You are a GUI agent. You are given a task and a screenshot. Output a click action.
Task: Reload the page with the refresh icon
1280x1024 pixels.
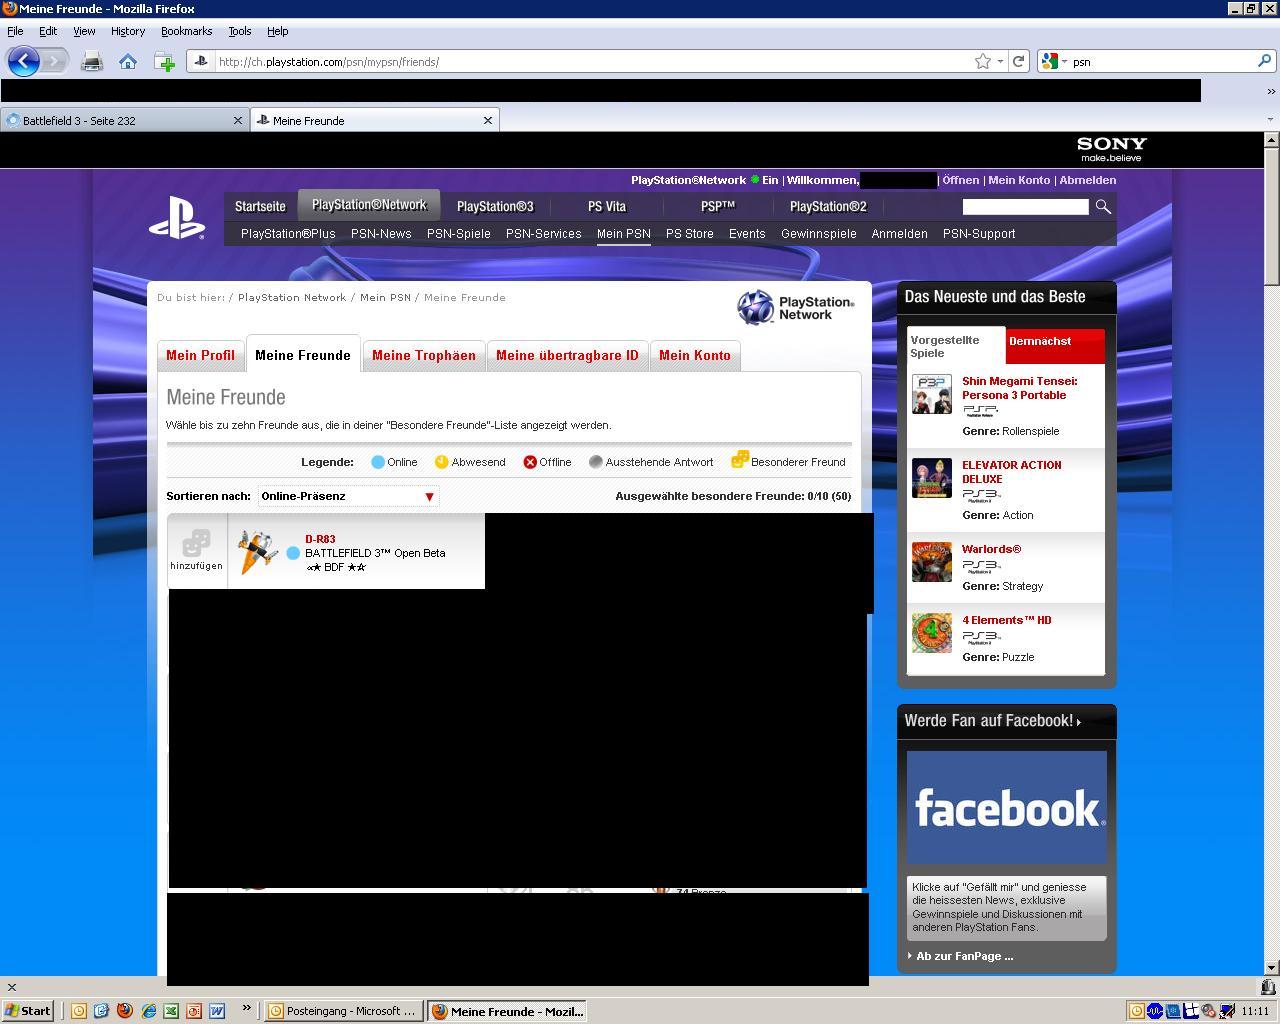tap(1018, 61)
